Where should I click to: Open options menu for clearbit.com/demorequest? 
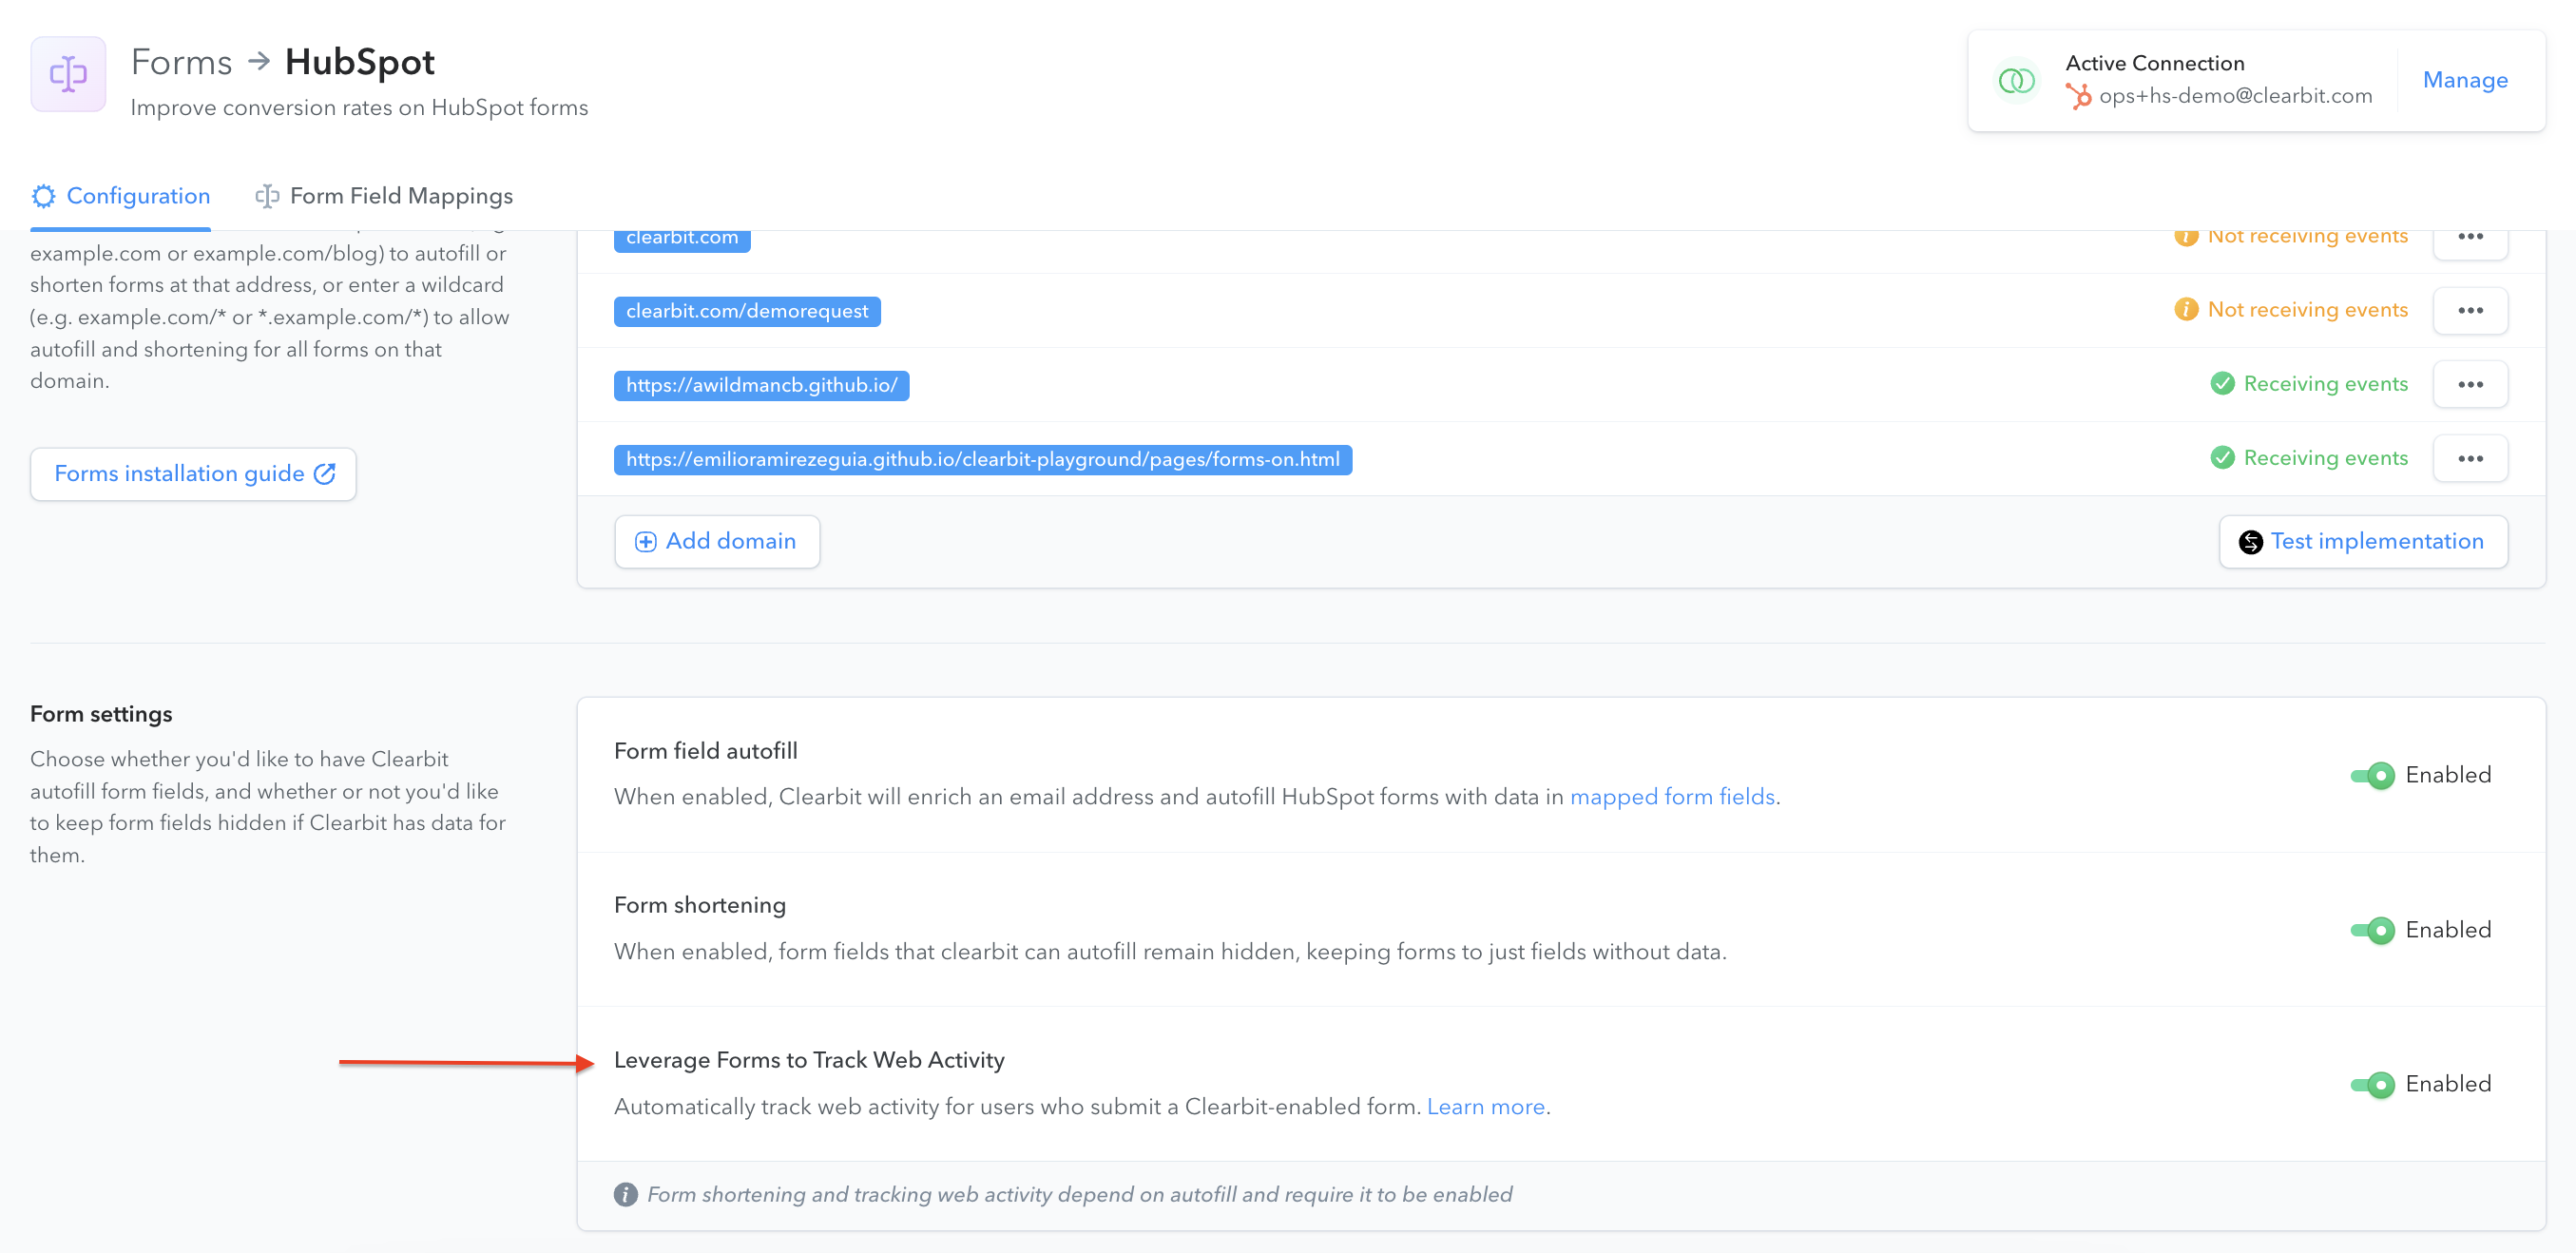(2470, 310)
